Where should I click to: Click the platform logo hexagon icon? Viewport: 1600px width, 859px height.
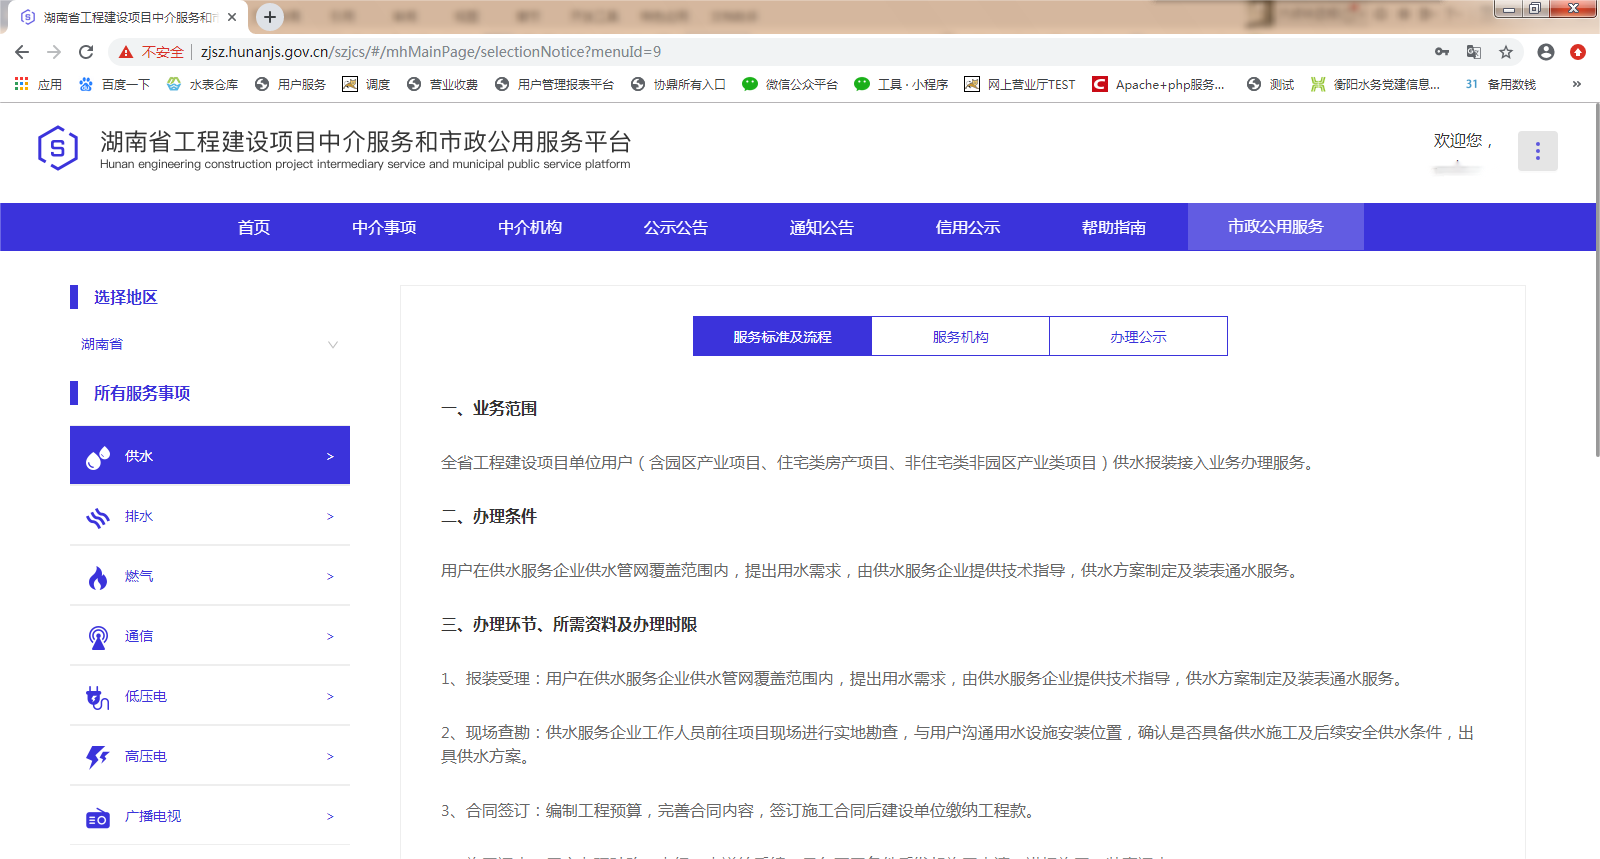(58, 148)
